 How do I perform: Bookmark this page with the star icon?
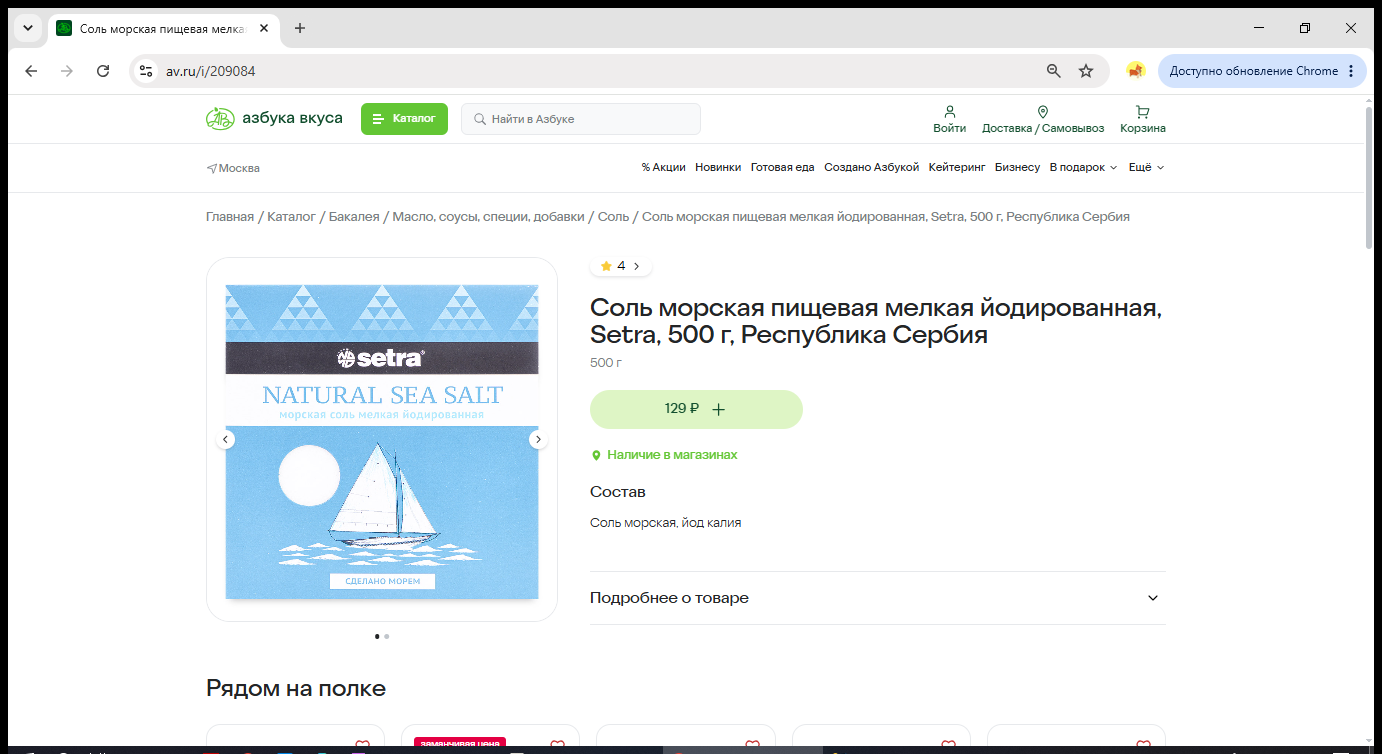(x=1086, y=71)
